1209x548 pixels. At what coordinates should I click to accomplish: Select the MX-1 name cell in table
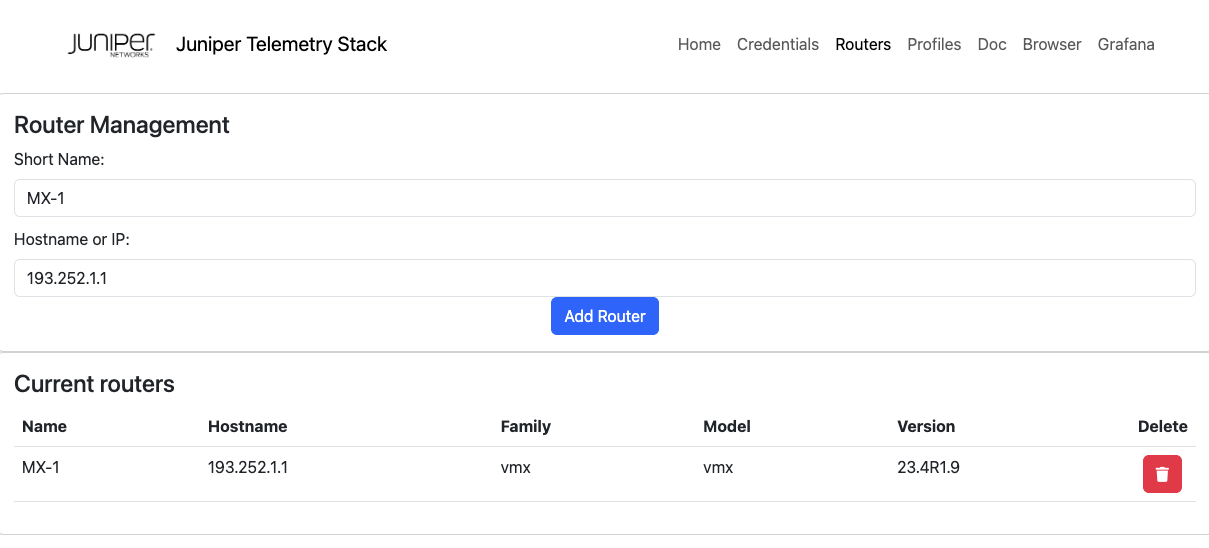41,467
